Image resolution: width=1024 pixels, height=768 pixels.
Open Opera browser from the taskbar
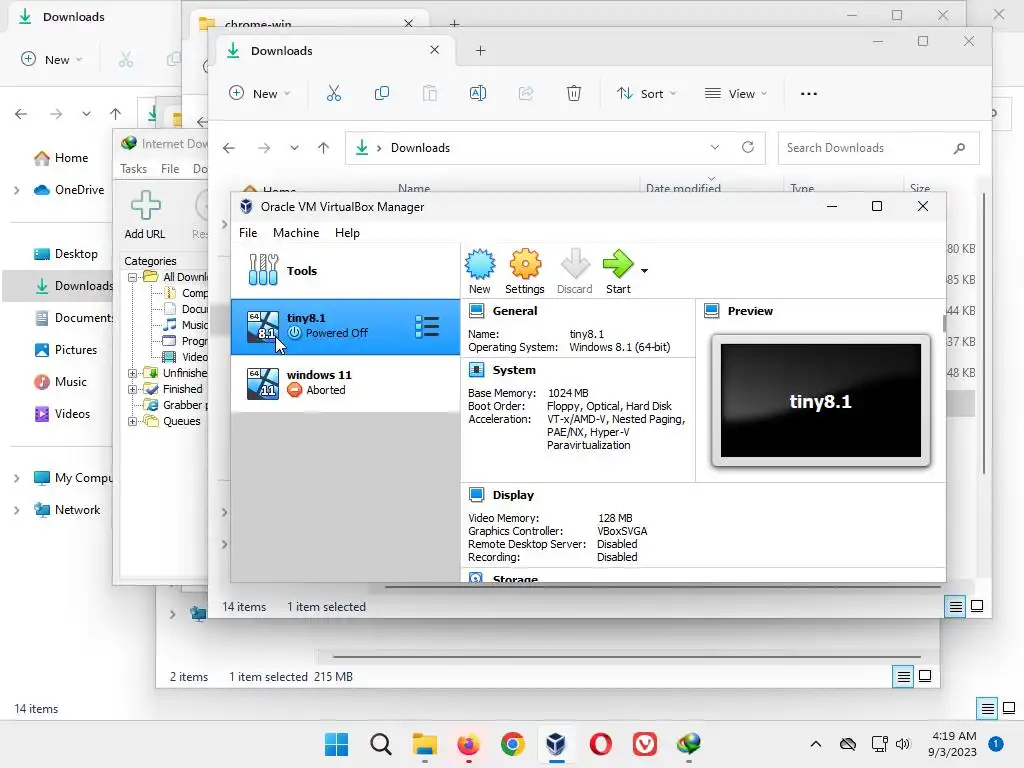(x=600, y=744)
